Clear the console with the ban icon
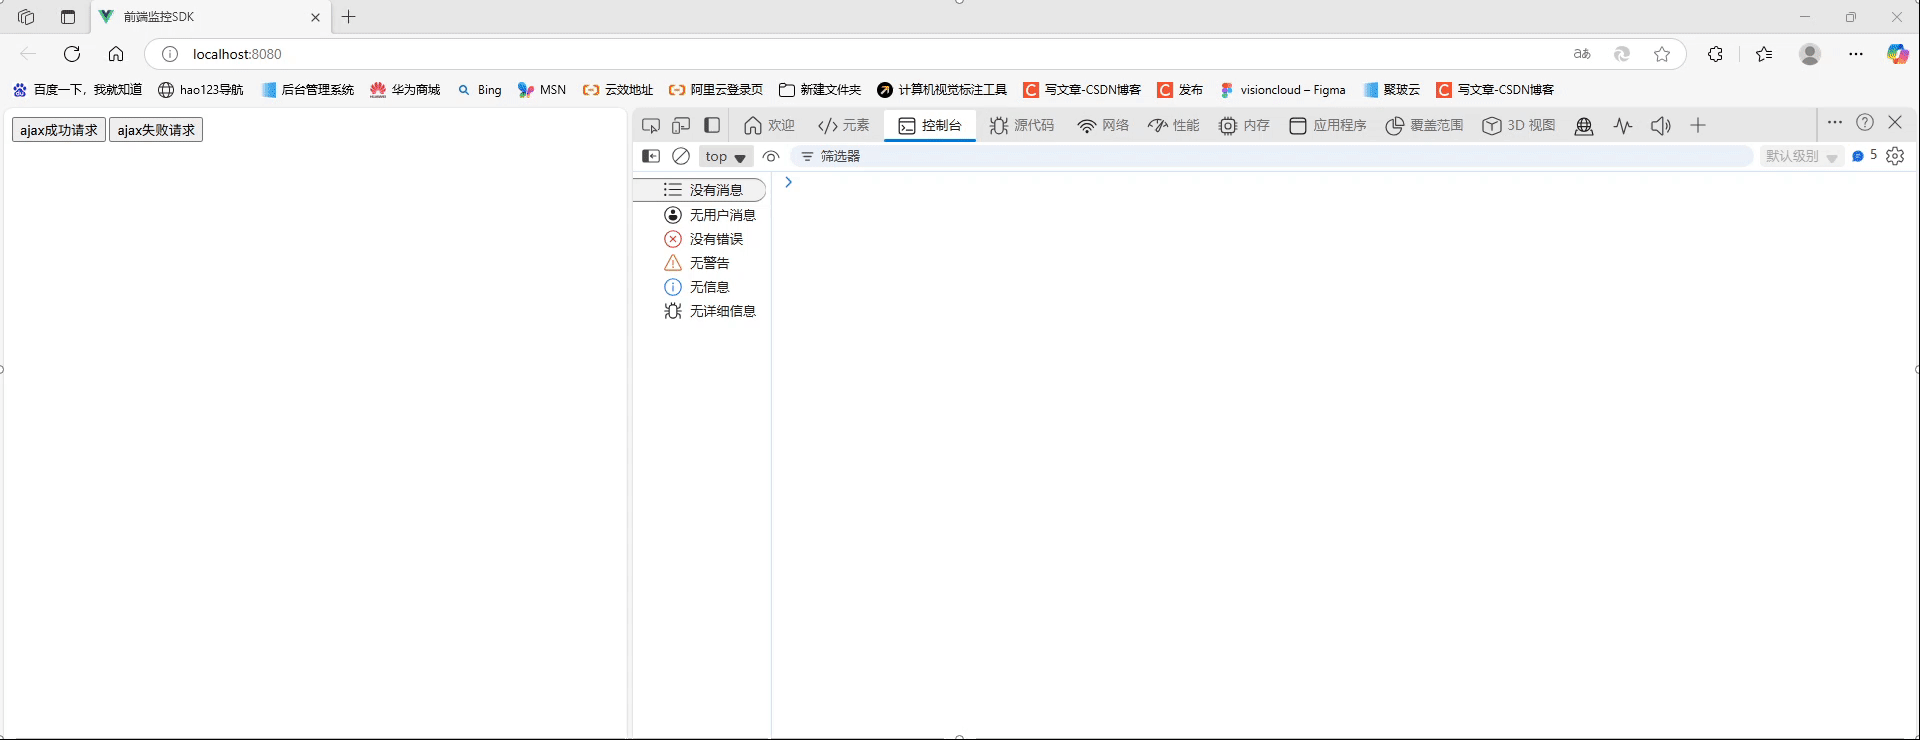This screenshot has height=740, width=1920. (x=681, y=156)
